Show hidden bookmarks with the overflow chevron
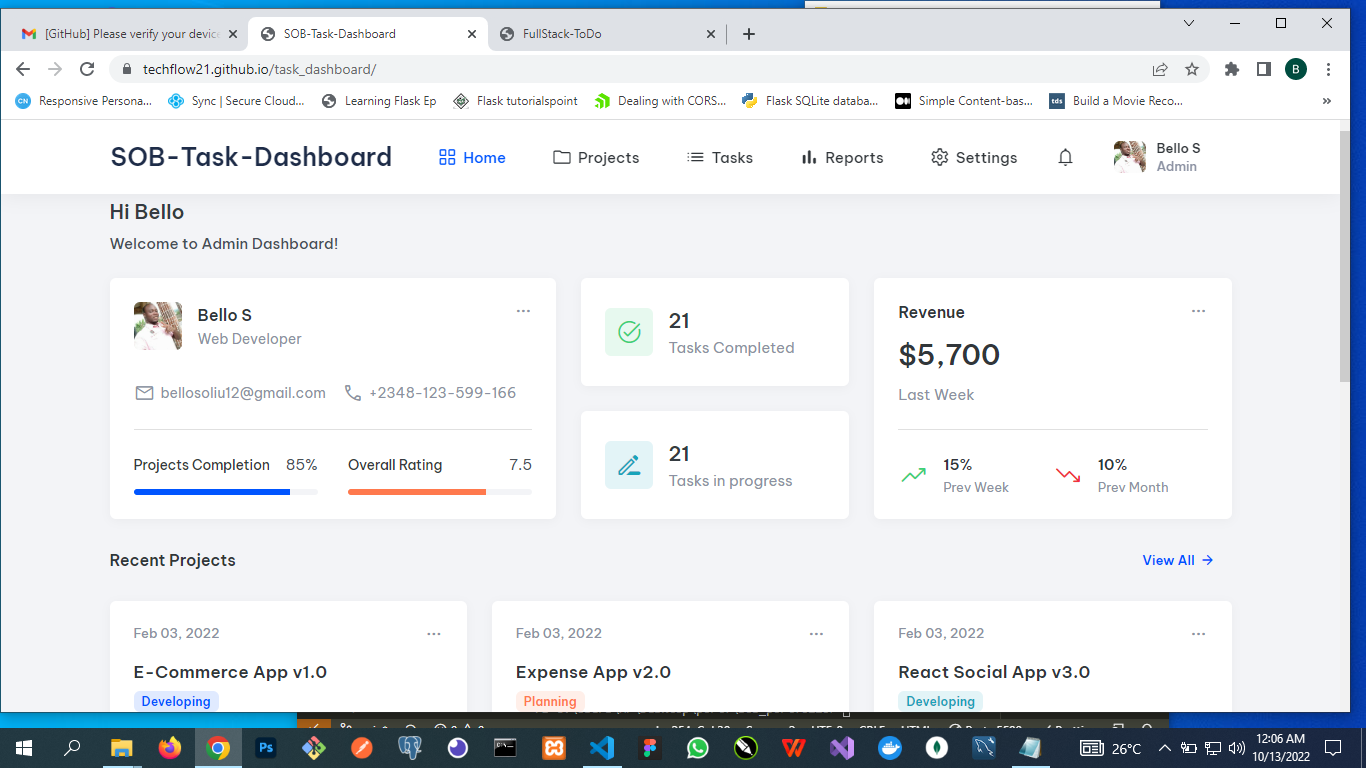Screen dimensions: 1366x768 point(1327,101)
